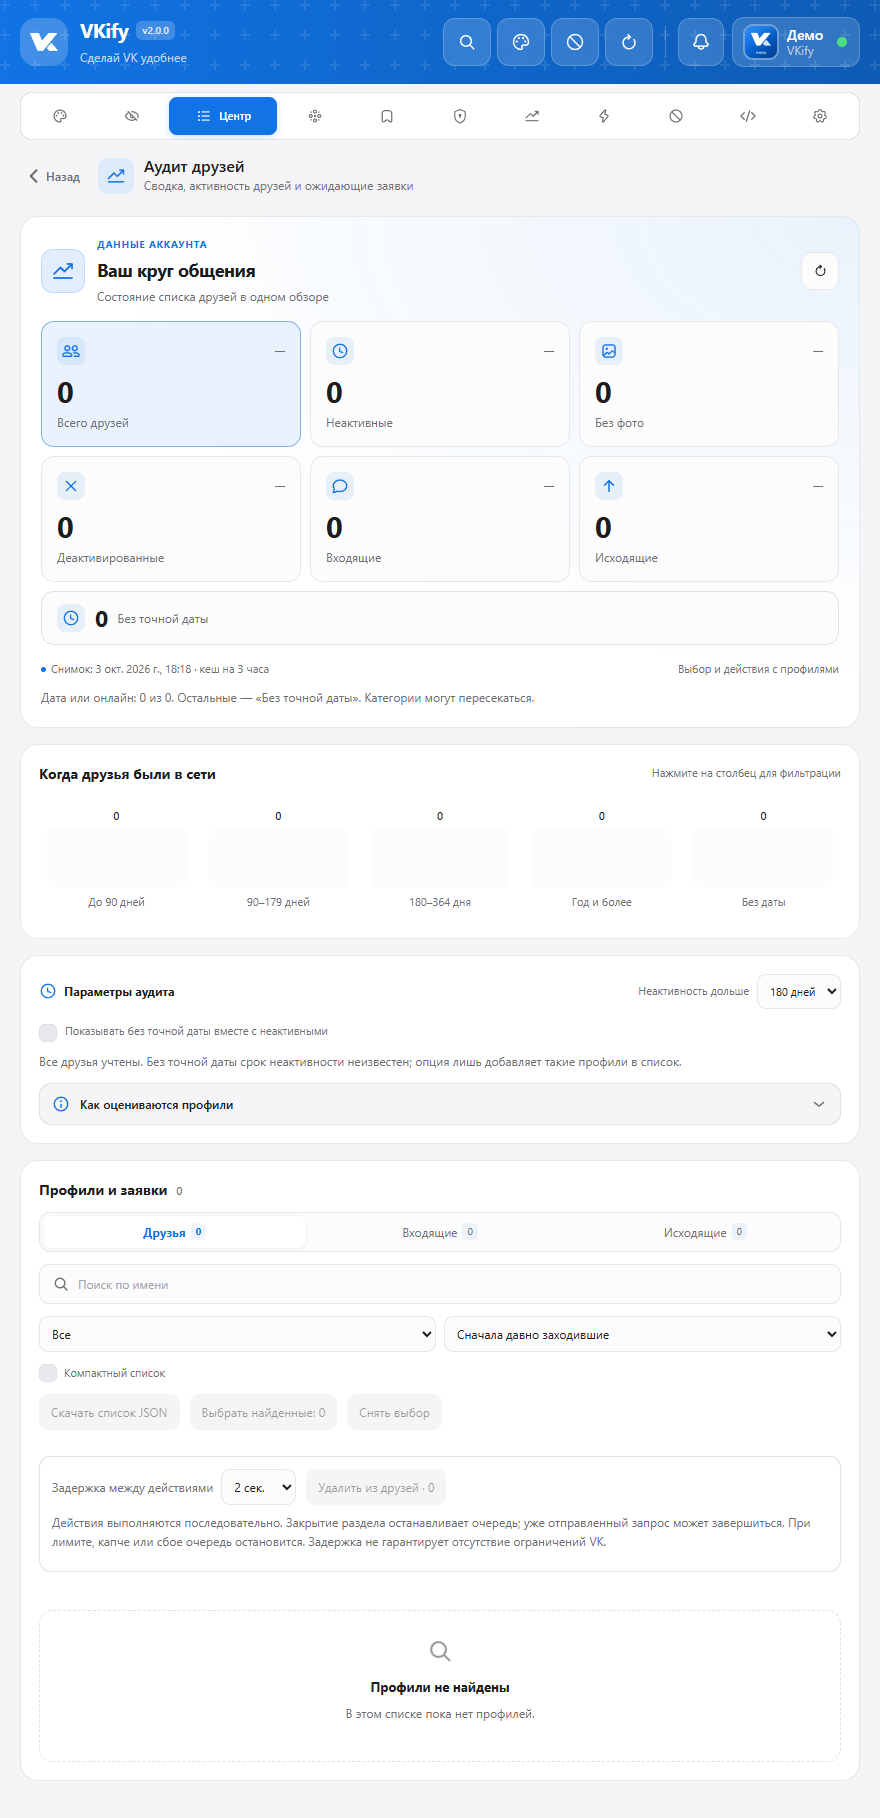Open the Все filter dropdown

click(238, 1334)
